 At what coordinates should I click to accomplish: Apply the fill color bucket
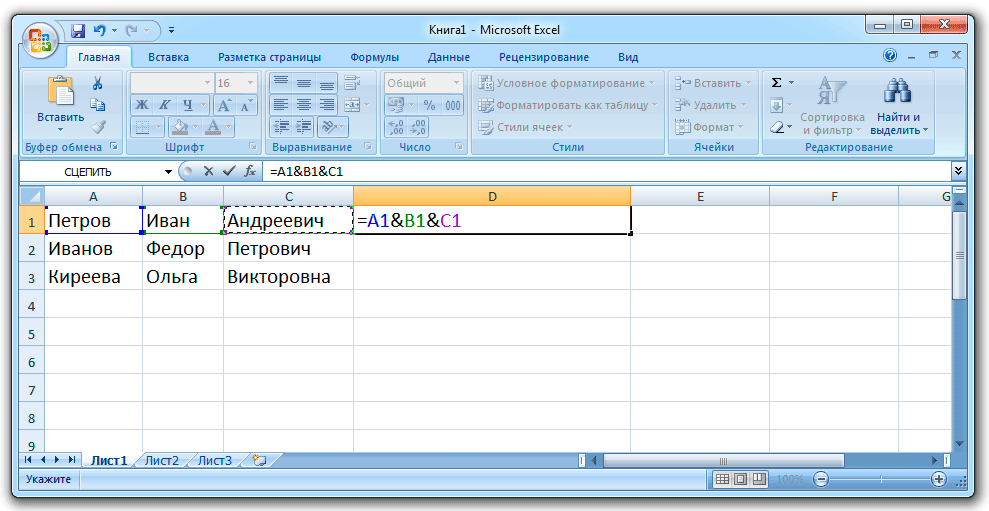pyautogui.click(x=180, y=127)
